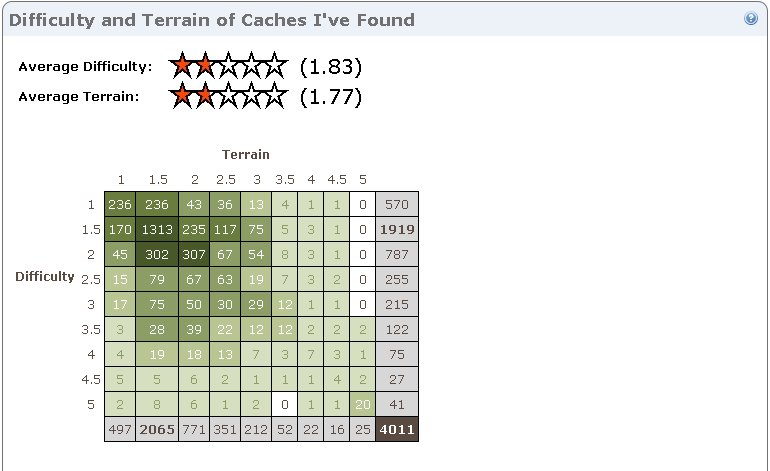Click the fourth star of Average Terrain

[253, 97]
